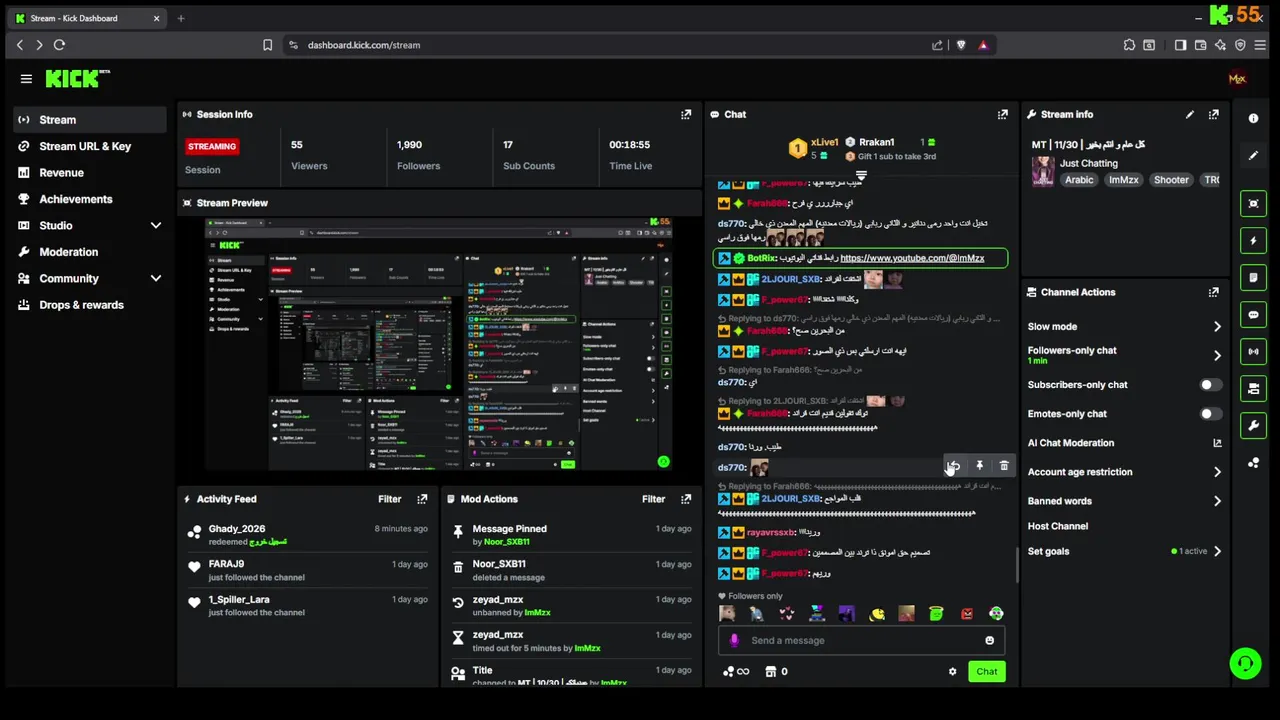Send the message using the Chat button
This screenshot has height=720, width=1280.
point(987,672)
